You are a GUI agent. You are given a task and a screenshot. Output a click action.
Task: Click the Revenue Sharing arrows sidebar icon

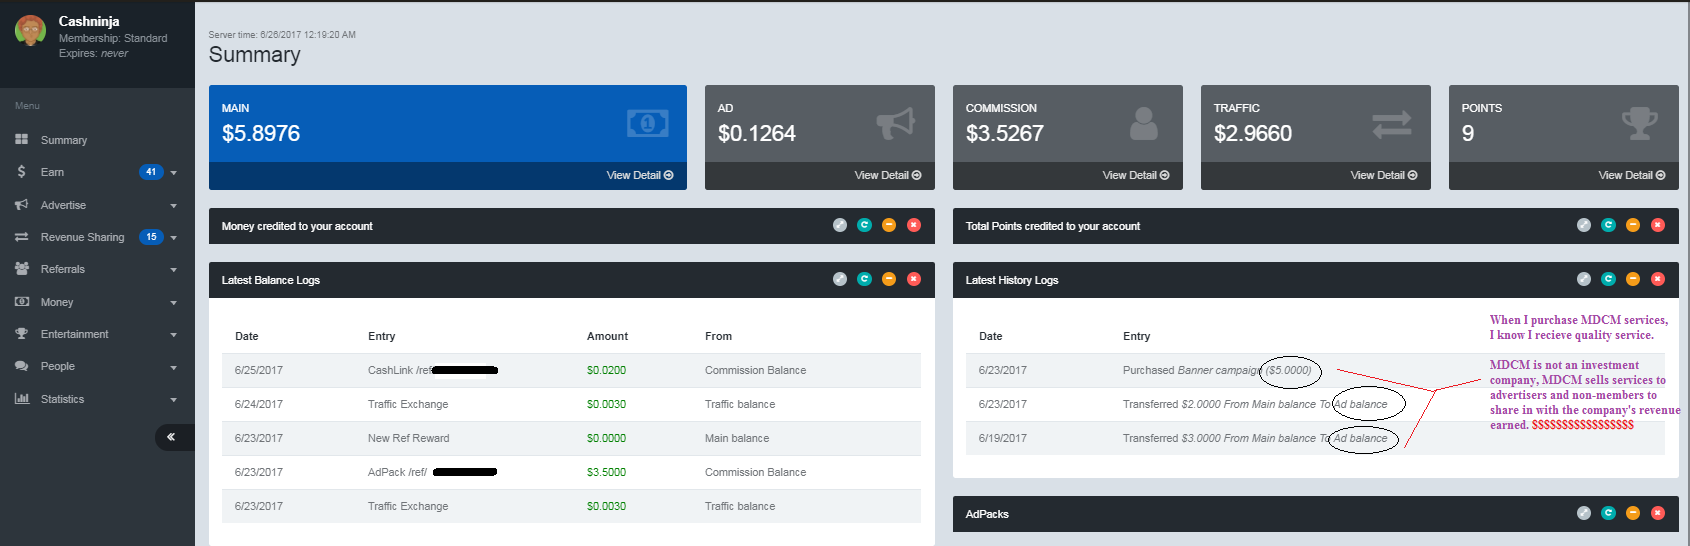coord(21,237)
